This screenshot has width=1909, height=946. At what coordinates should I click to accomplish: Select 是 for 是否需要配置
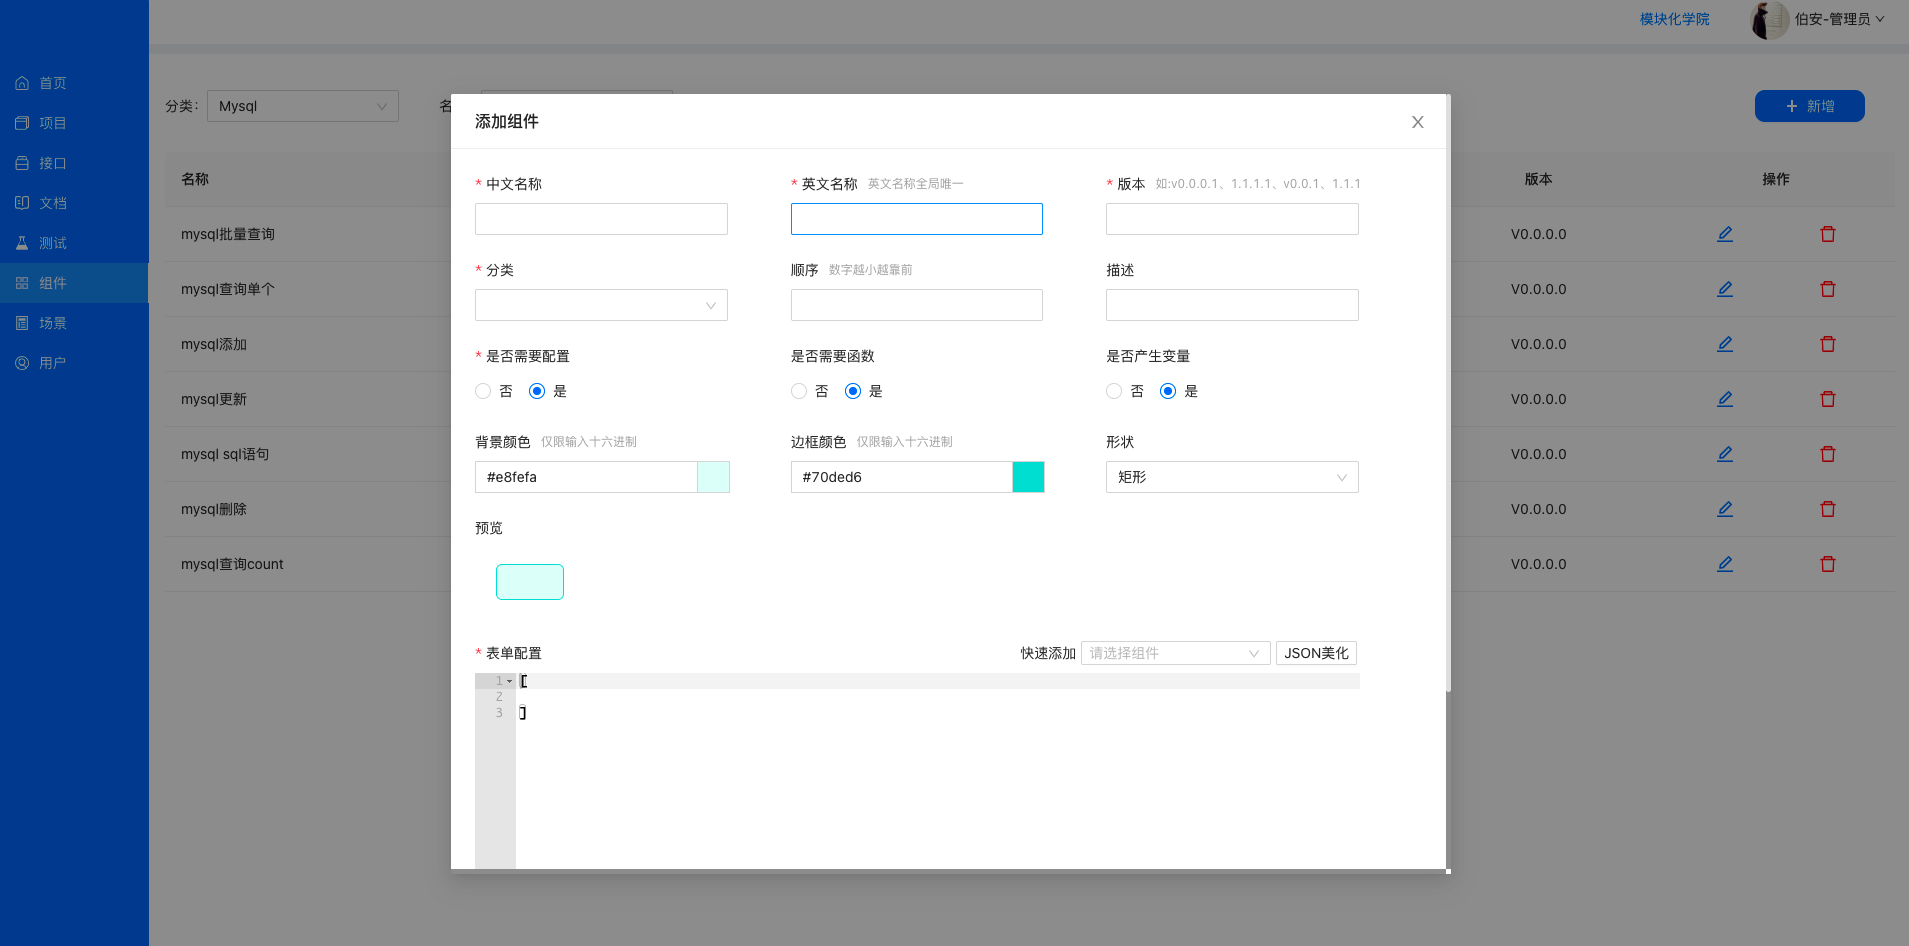pos(537,391)
